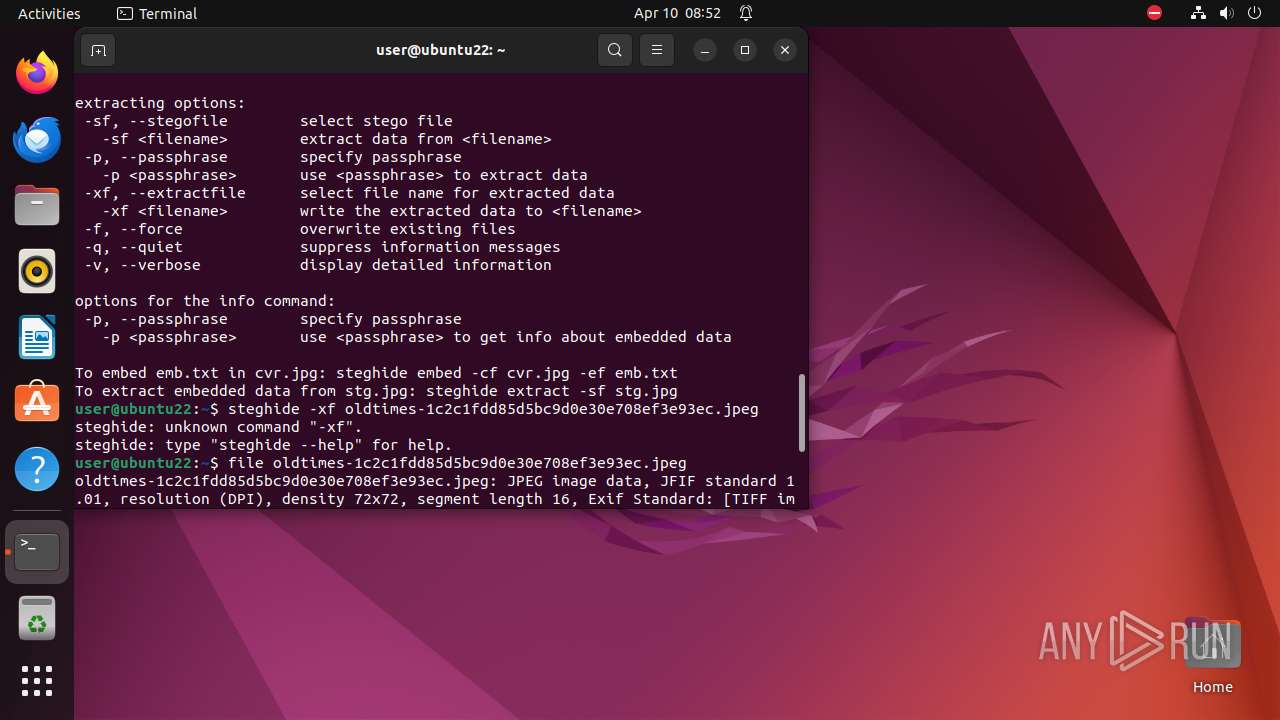Open Ubuntu Software store
Screen dimensions: 1280x720
pyautogui.click(x=37, y=403)
